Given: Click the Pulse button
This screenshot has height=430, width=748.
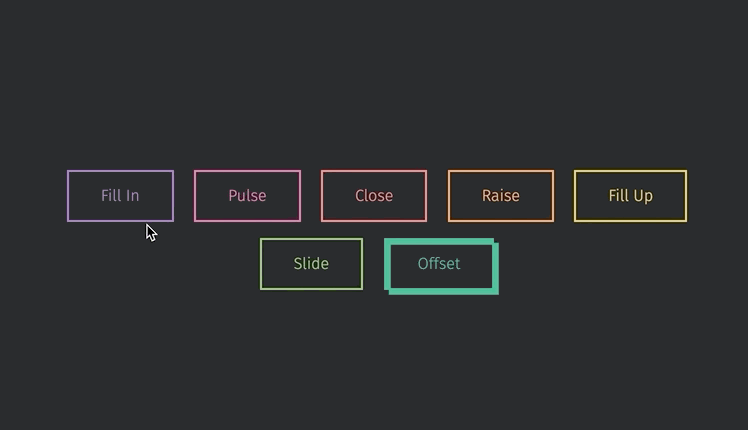Looking at the screenshot, I should (x=247, y=196).
